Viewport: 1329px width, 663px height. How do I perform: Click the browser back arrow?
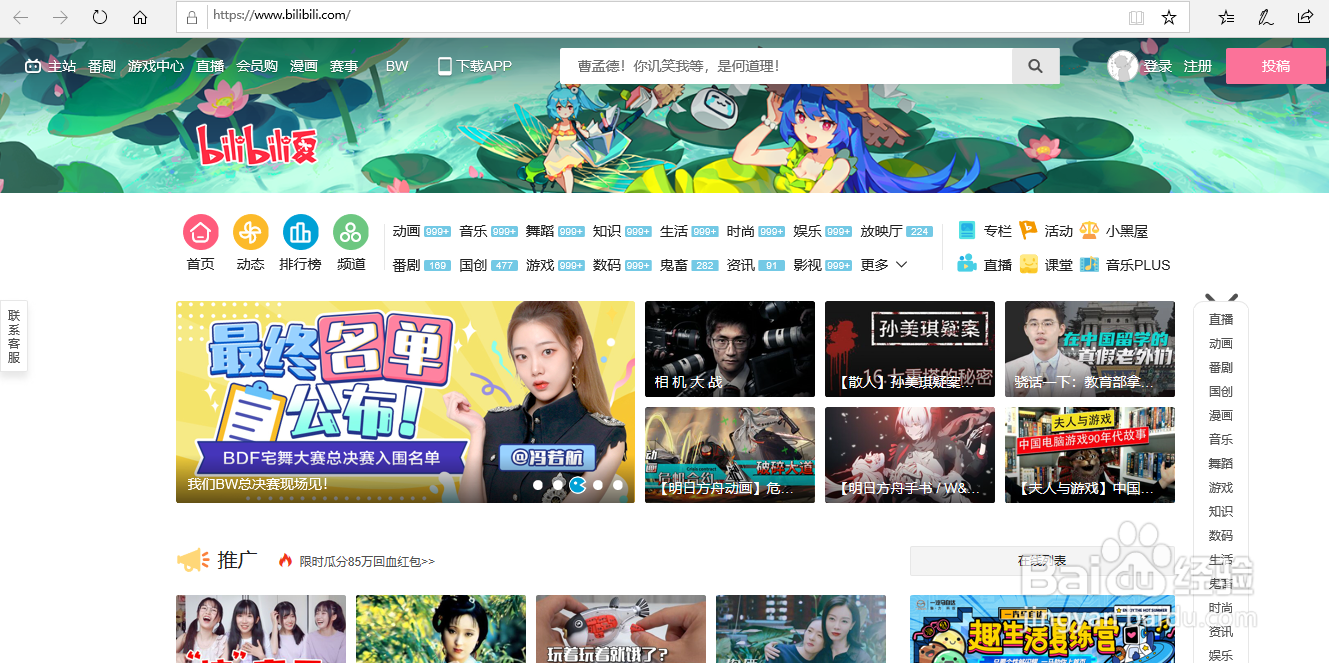20,17
